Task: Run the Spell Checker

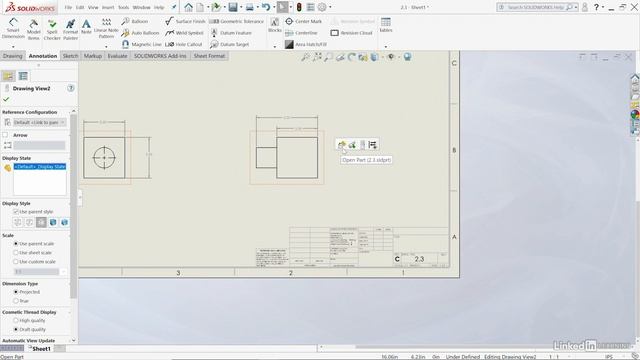Action: pyautogui.click(x=52, y=29)
